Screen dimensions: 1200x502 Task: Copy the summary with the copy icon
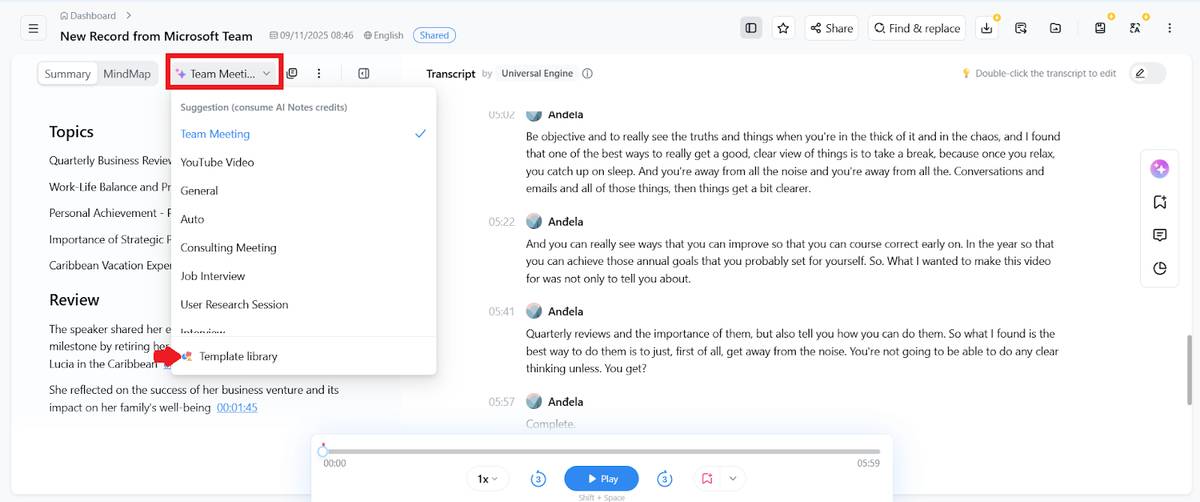pos(292,73)
